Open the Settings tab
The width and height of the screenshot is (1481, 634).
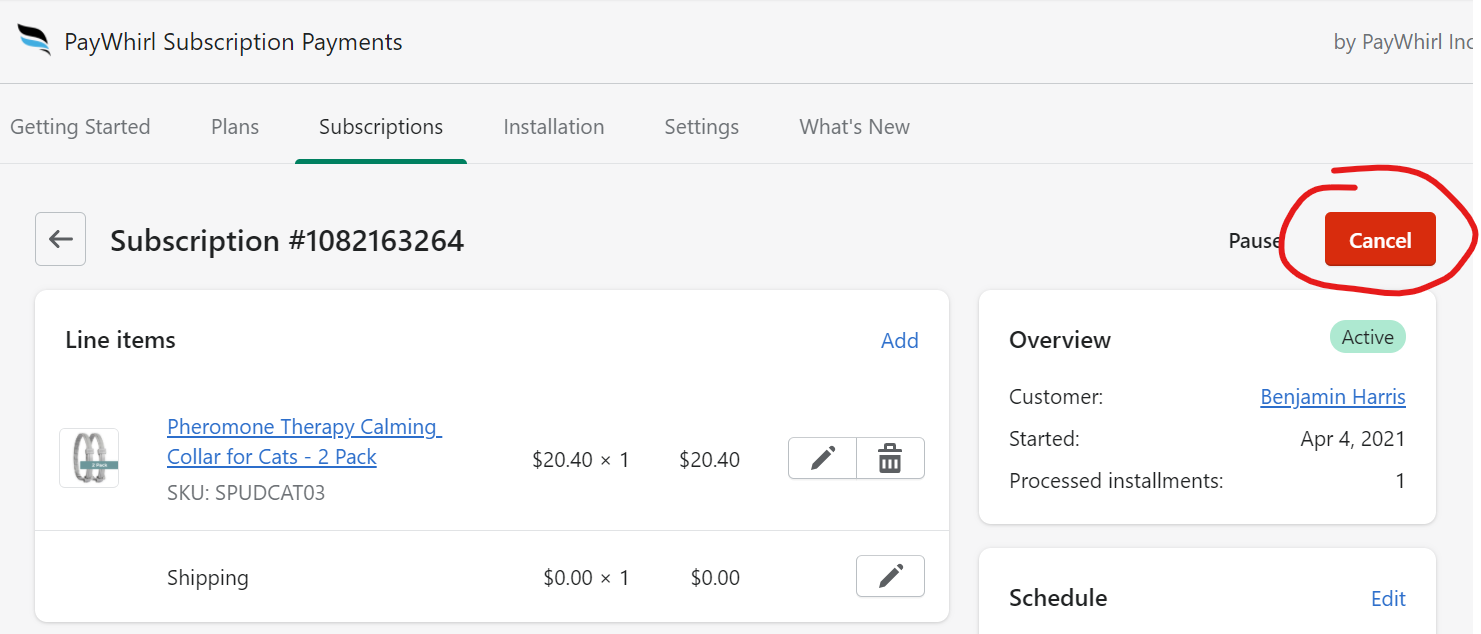[x=702, y=127]
